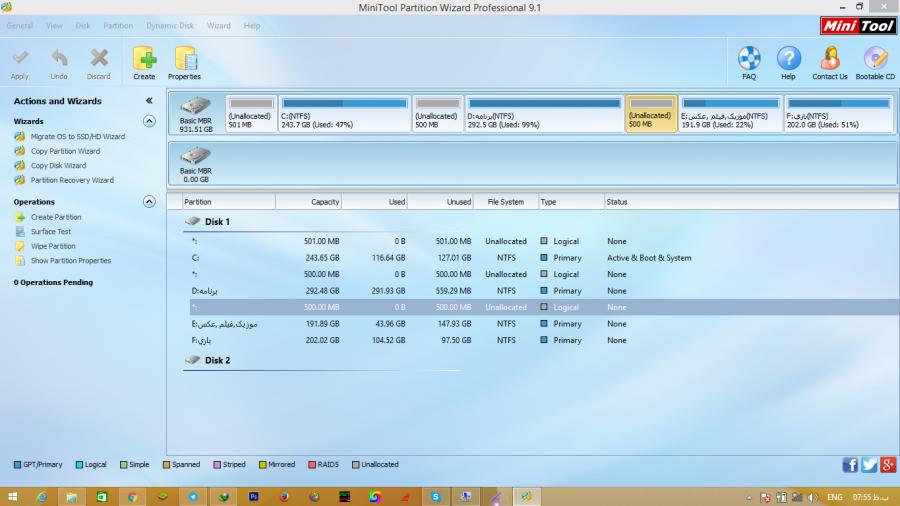Open the Facebook icon

pos(850,465)
